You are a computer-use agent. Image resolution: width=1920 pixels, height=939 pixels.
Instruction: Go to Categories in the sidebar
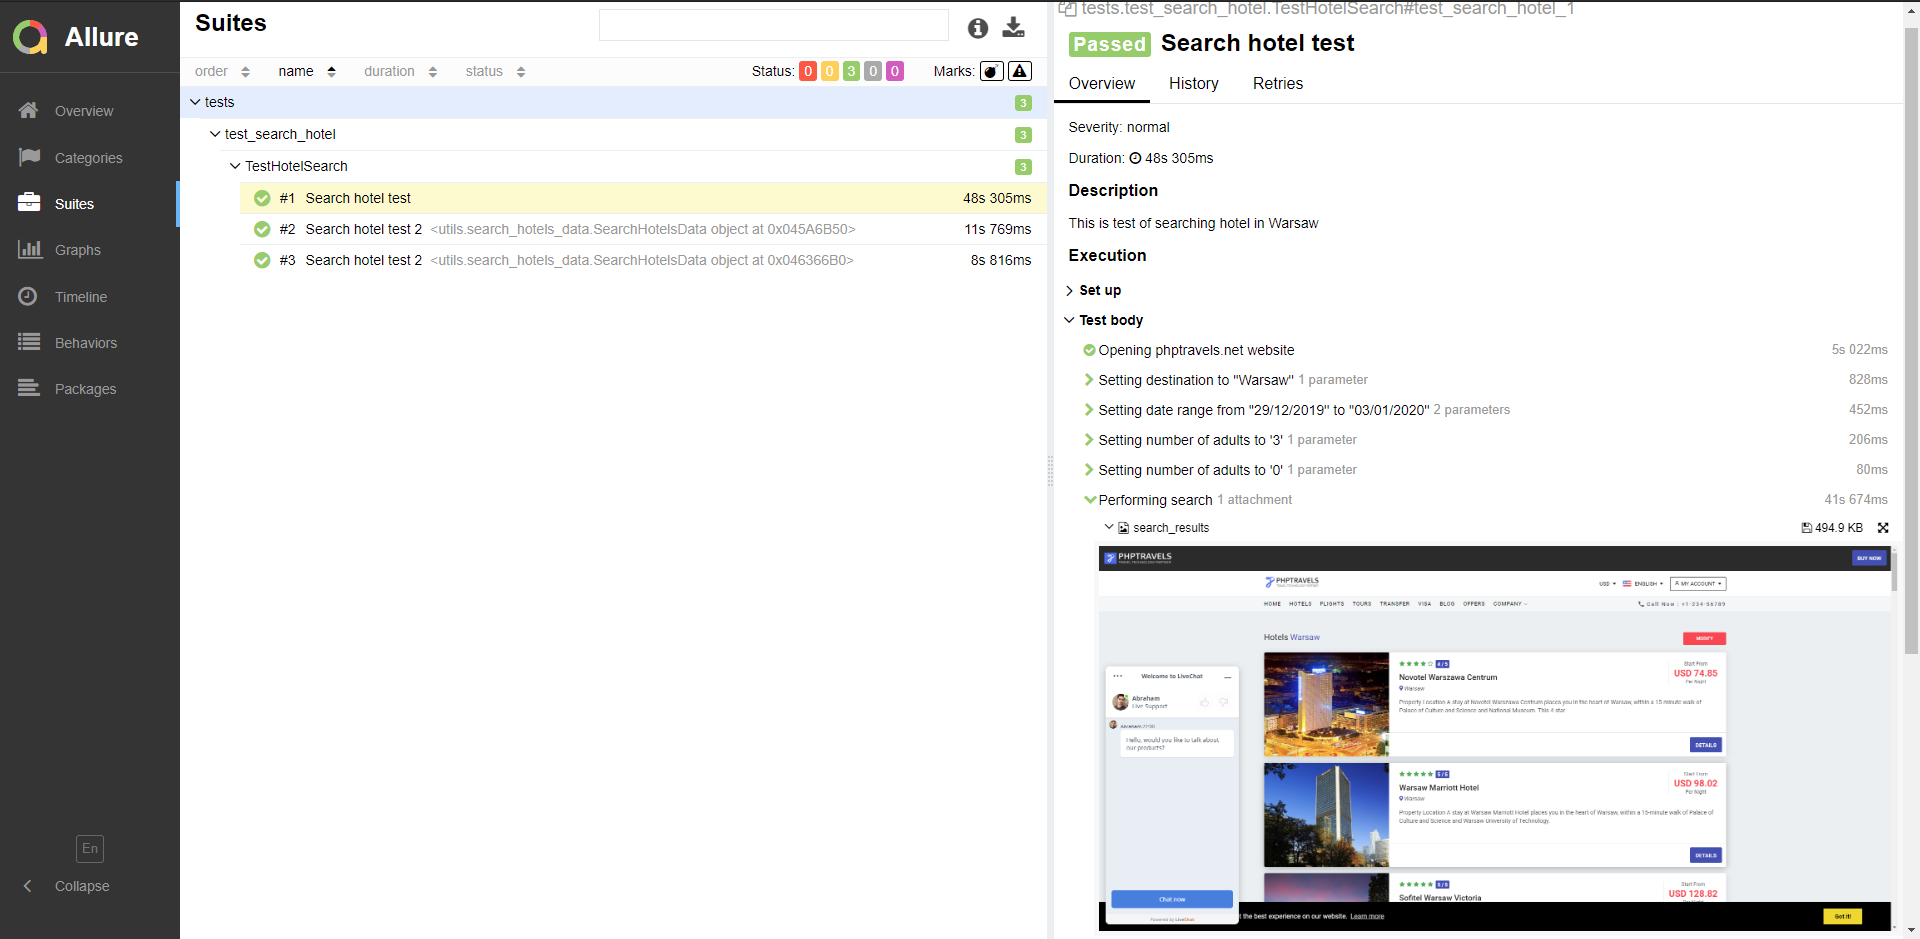(88, 158)
